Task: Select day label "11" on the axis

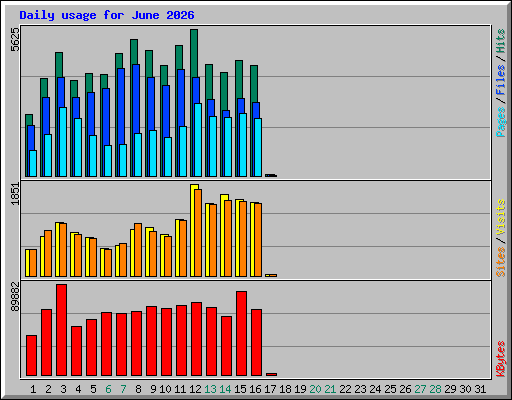Action: click(180, 389)
